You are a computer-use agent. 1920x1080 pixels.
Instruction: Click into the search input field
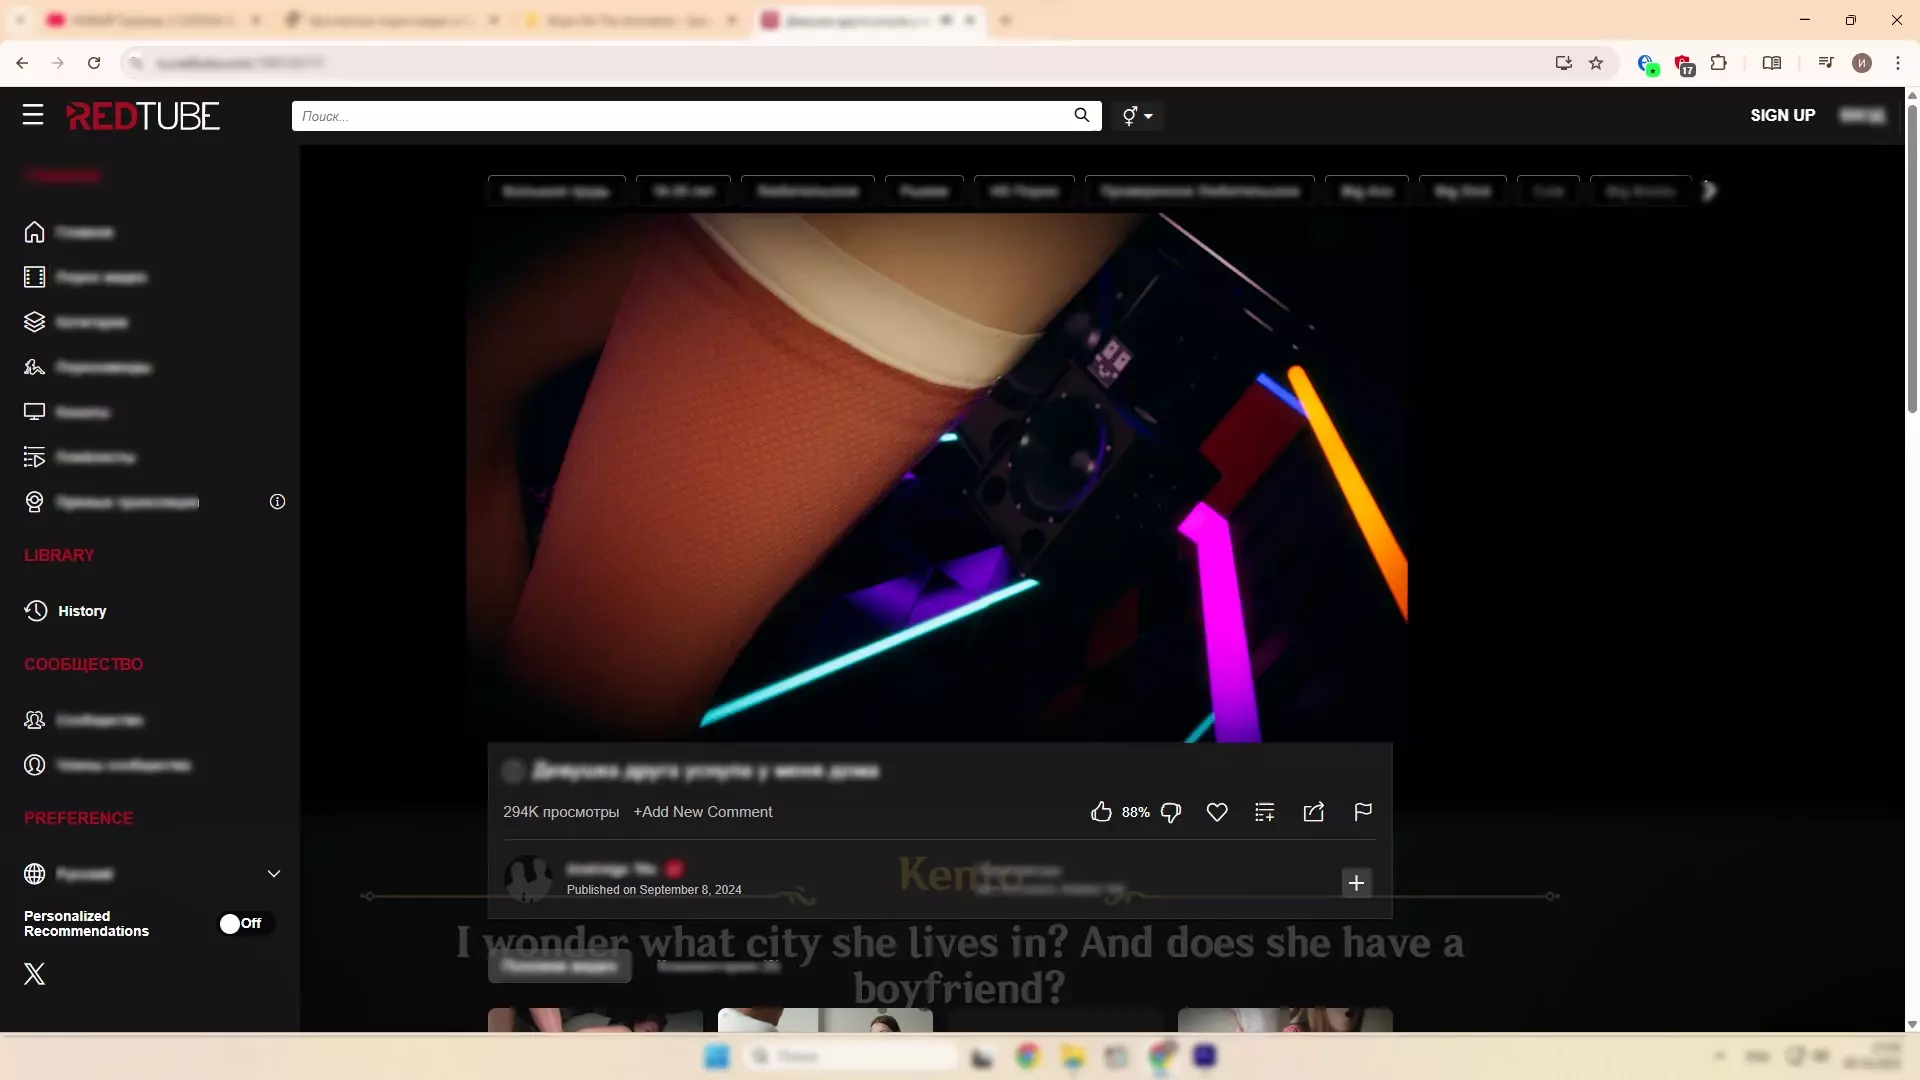[680, 116]
